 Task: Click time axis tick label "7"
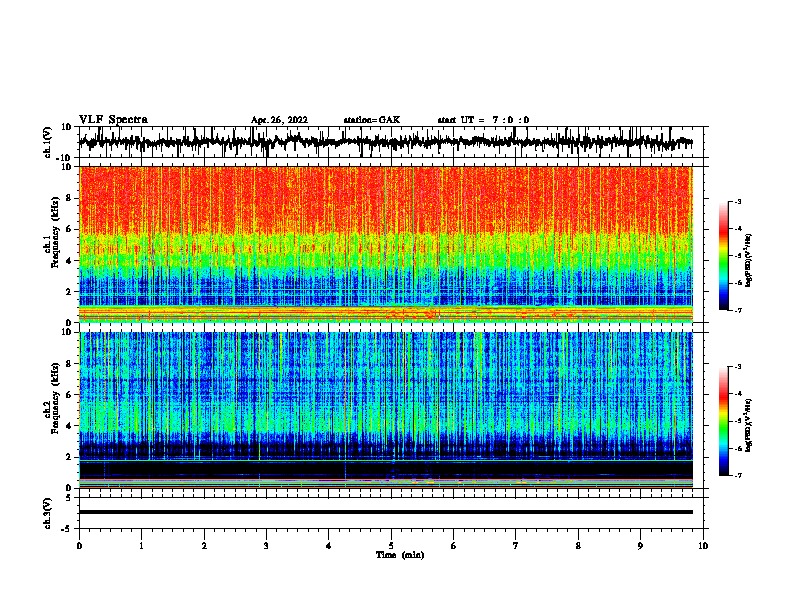click(516, 546)
